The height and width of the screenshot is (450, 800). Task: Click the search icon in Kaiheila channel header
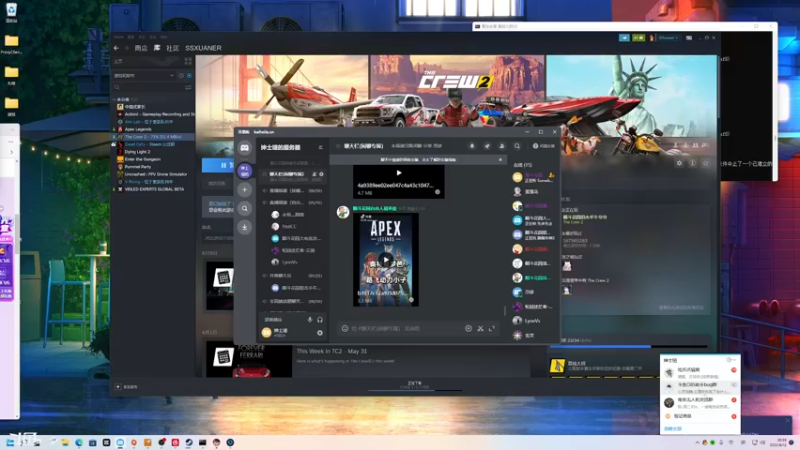(x=517, y=146)
